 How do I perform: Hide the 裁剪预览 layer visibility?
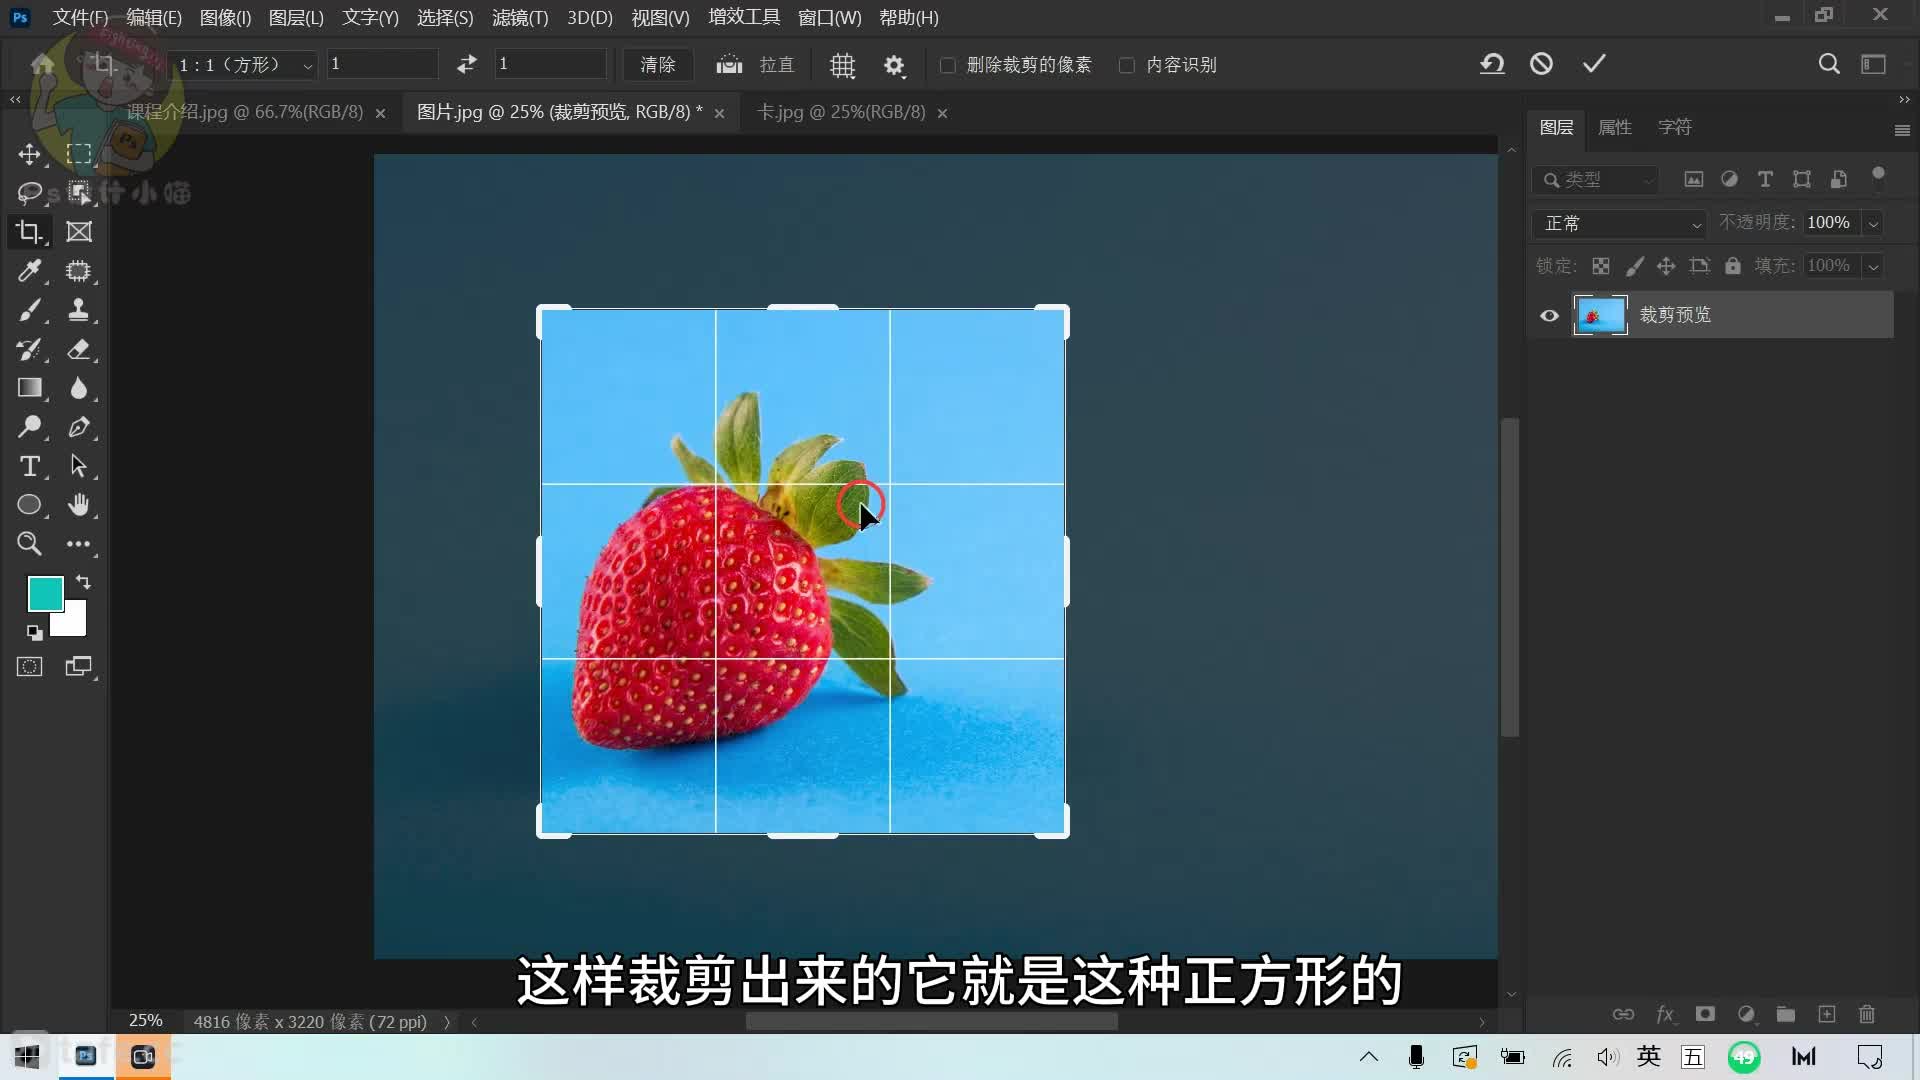click(x=1549, y=316)
